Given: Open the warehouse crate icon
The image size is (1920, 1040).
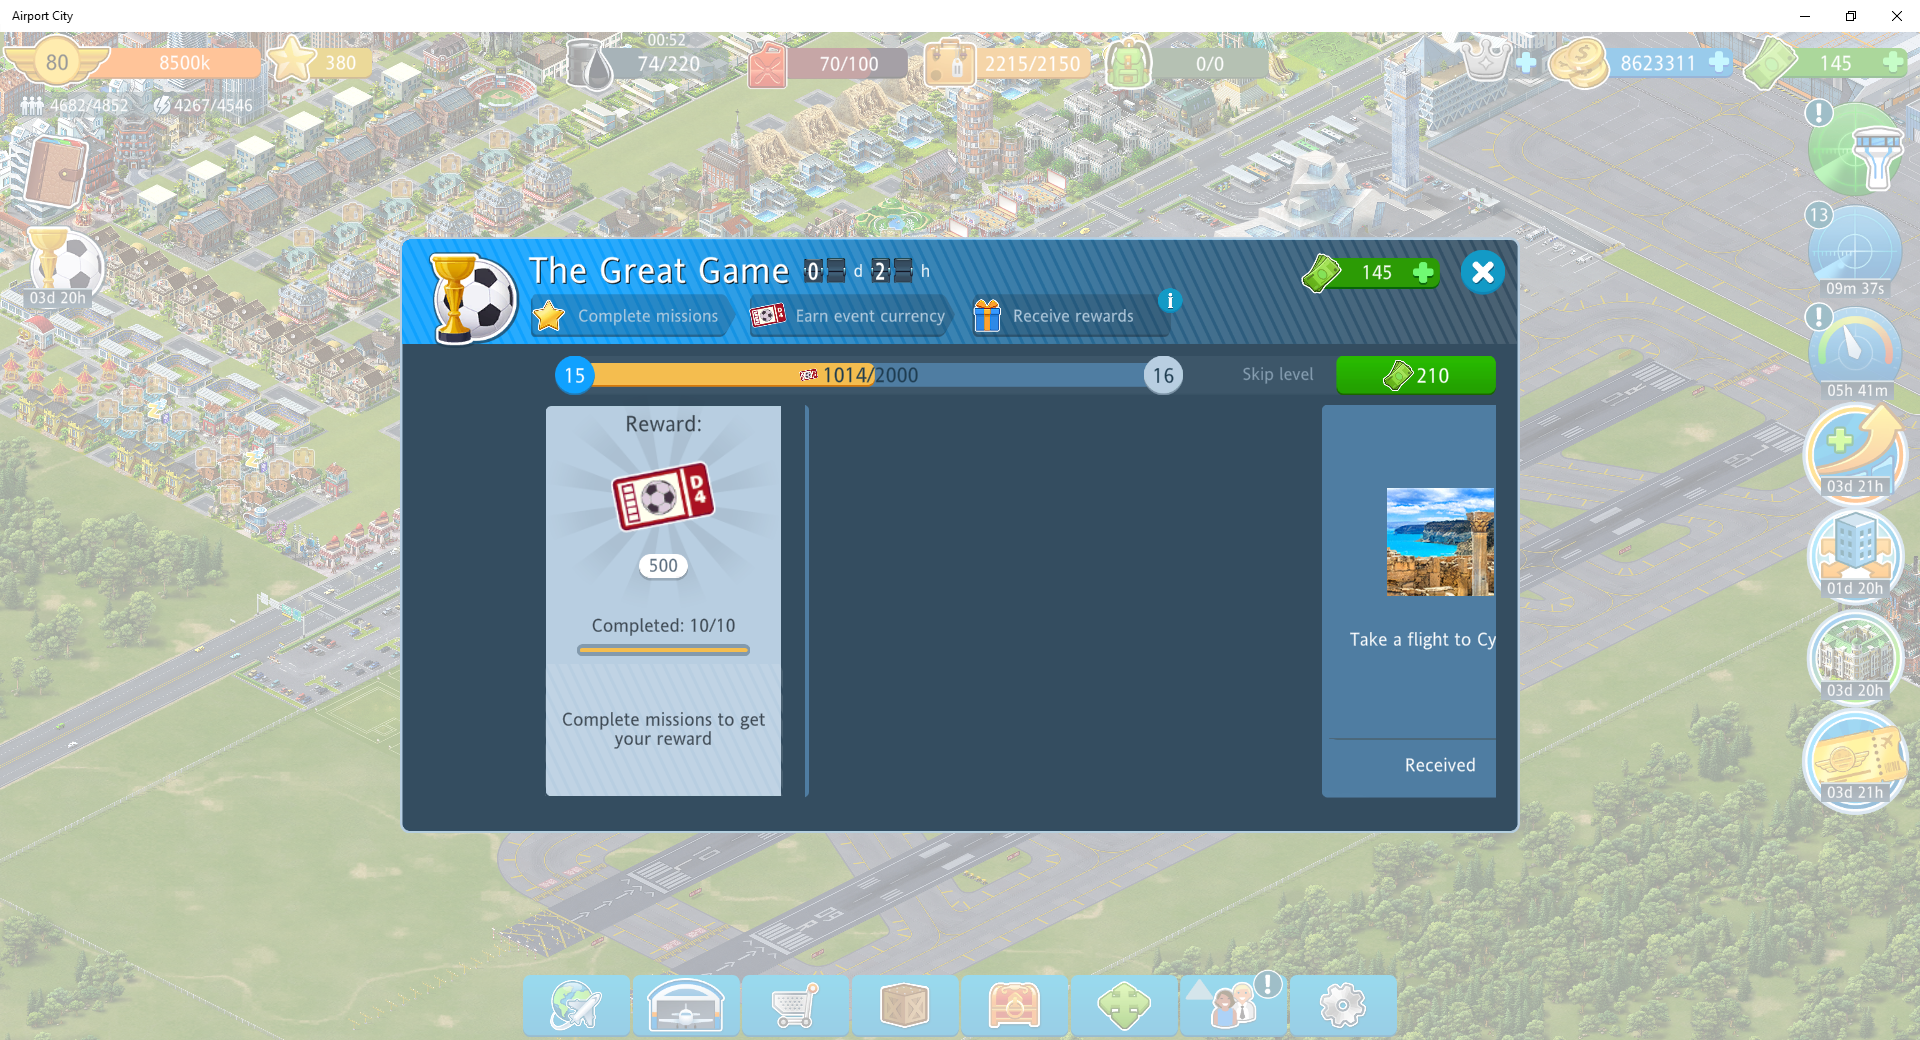Looking at the screenshot, I should point(905,1005).
